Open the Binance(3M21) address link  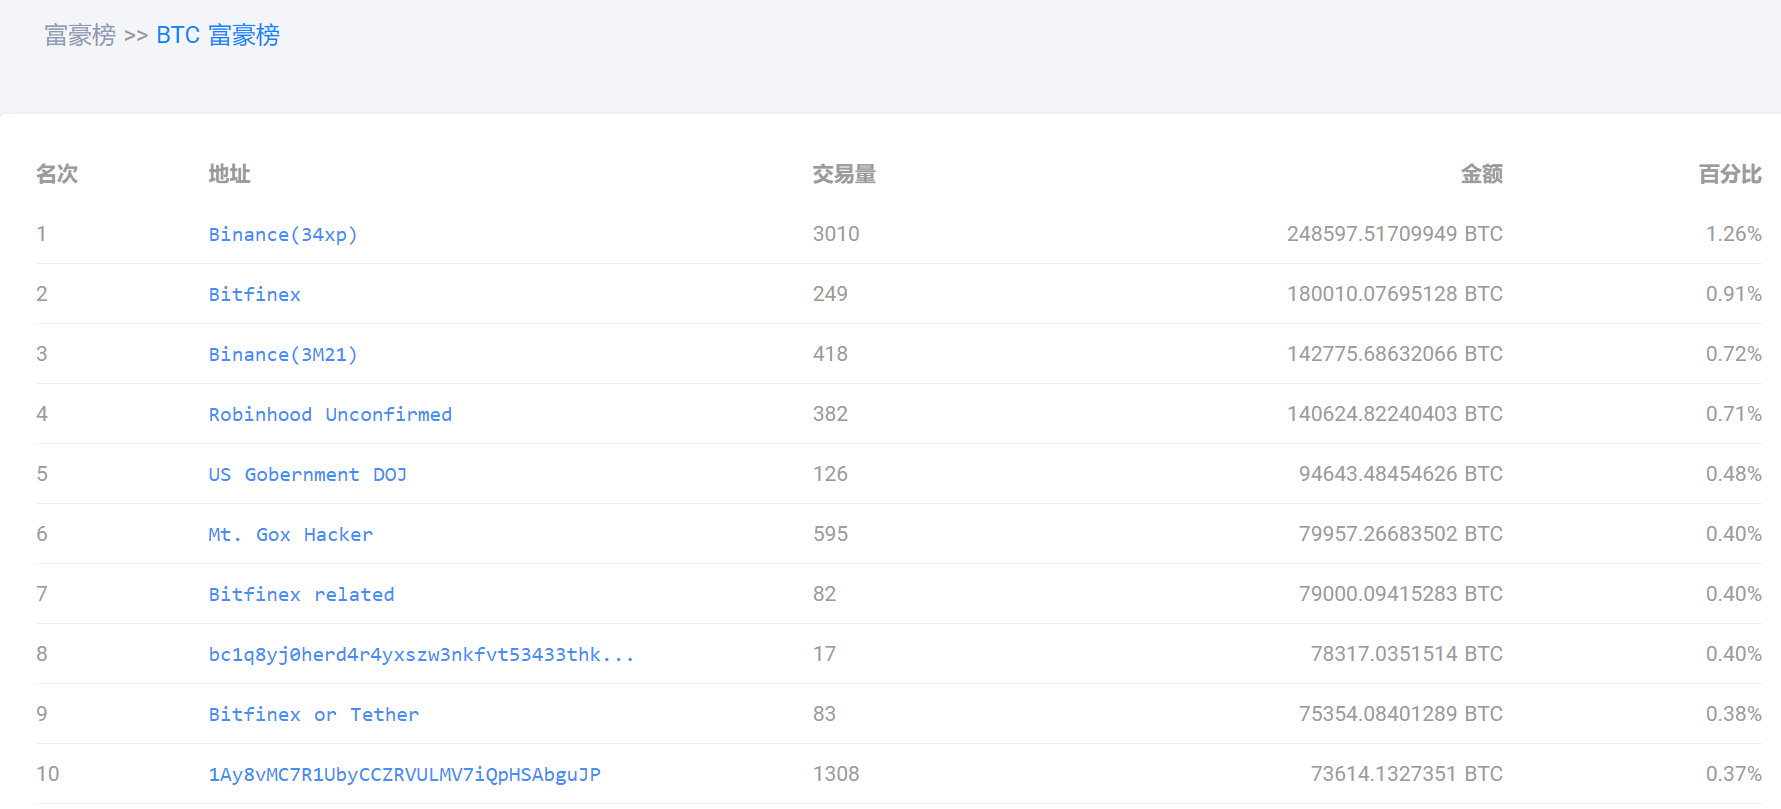(x=283, y=354)
